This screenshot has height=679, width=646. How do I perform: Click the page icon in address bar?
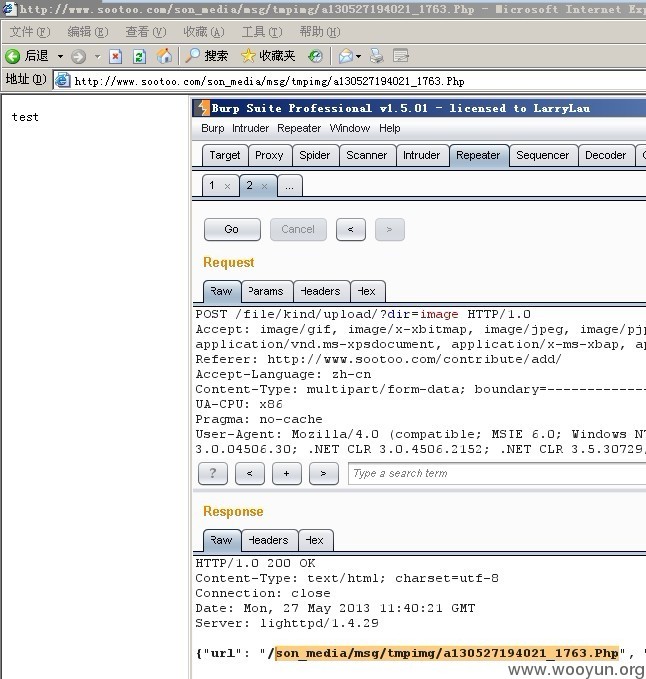point(63,80)
